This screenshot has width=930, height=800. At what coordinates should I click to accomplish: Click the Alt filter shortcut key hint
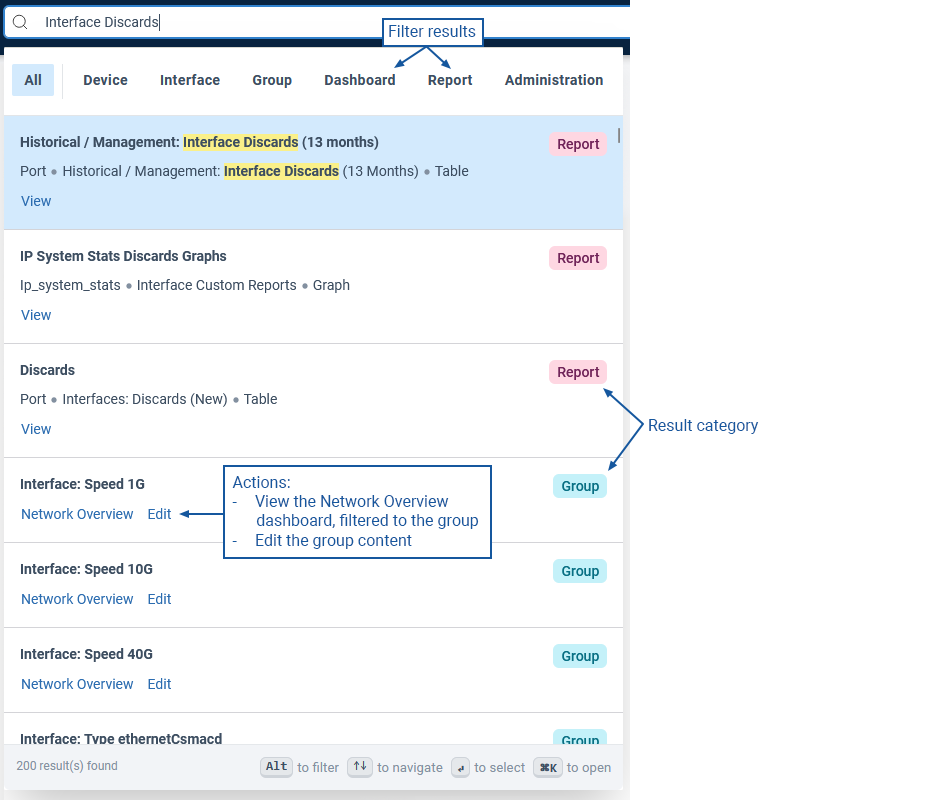pyautogui.click(x=277, y=767)
